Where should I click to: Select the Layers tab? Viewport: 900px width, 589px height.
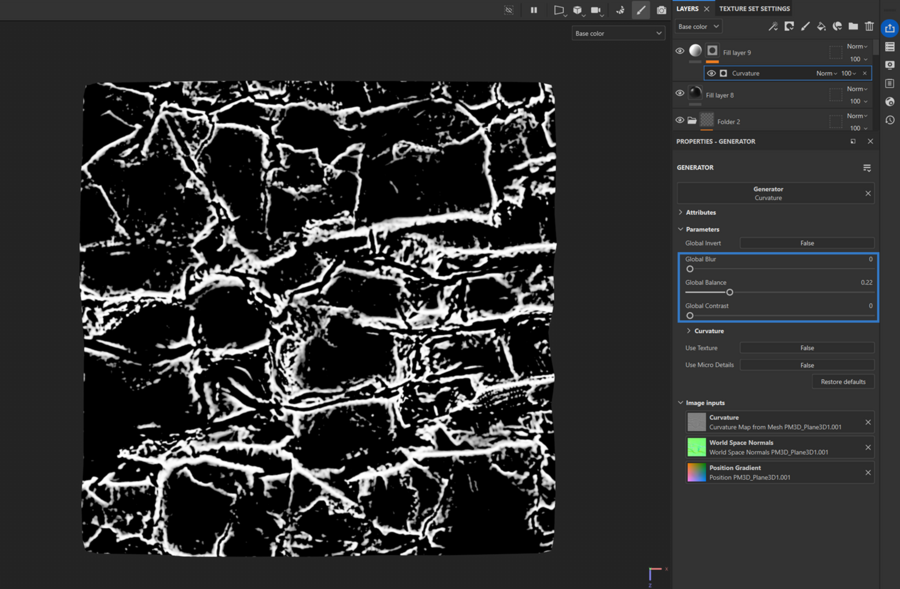point(687,9)
